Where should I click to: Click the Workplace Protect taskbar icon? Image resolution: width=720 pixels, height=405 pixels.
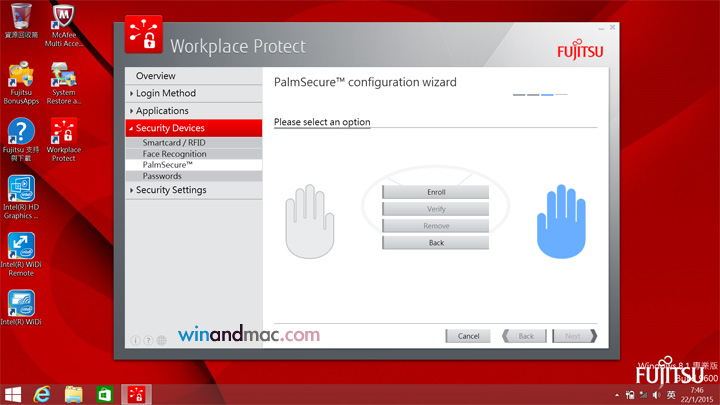click(136, 394)
